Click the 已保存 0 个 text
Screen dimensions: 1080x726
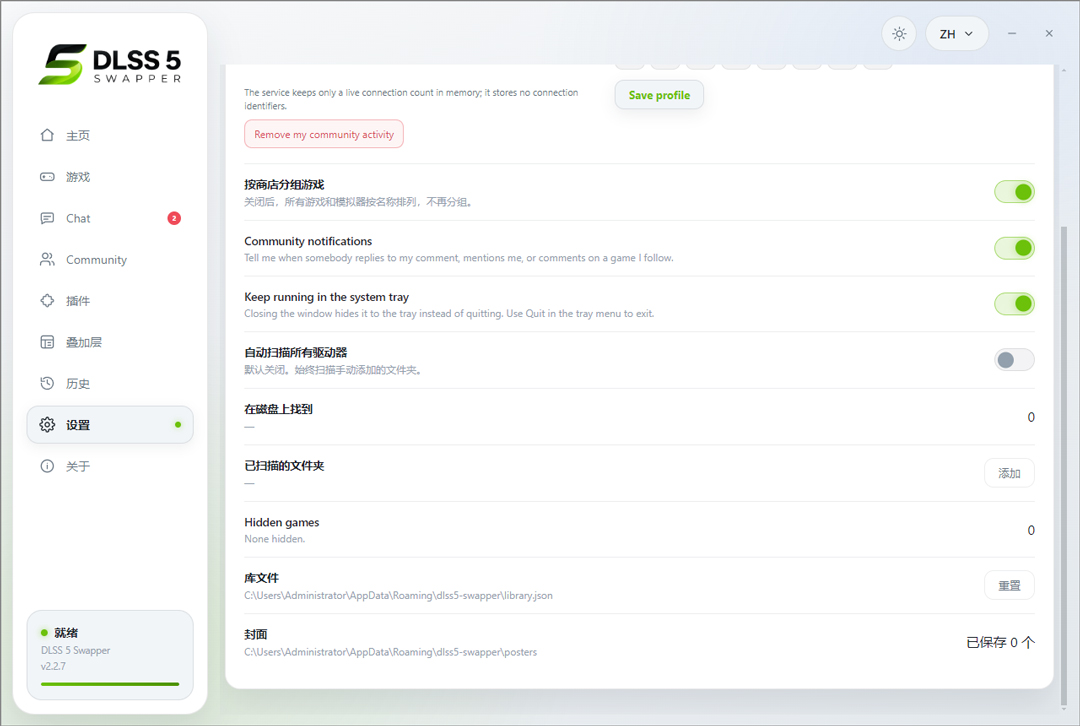tap(1000, 643)
